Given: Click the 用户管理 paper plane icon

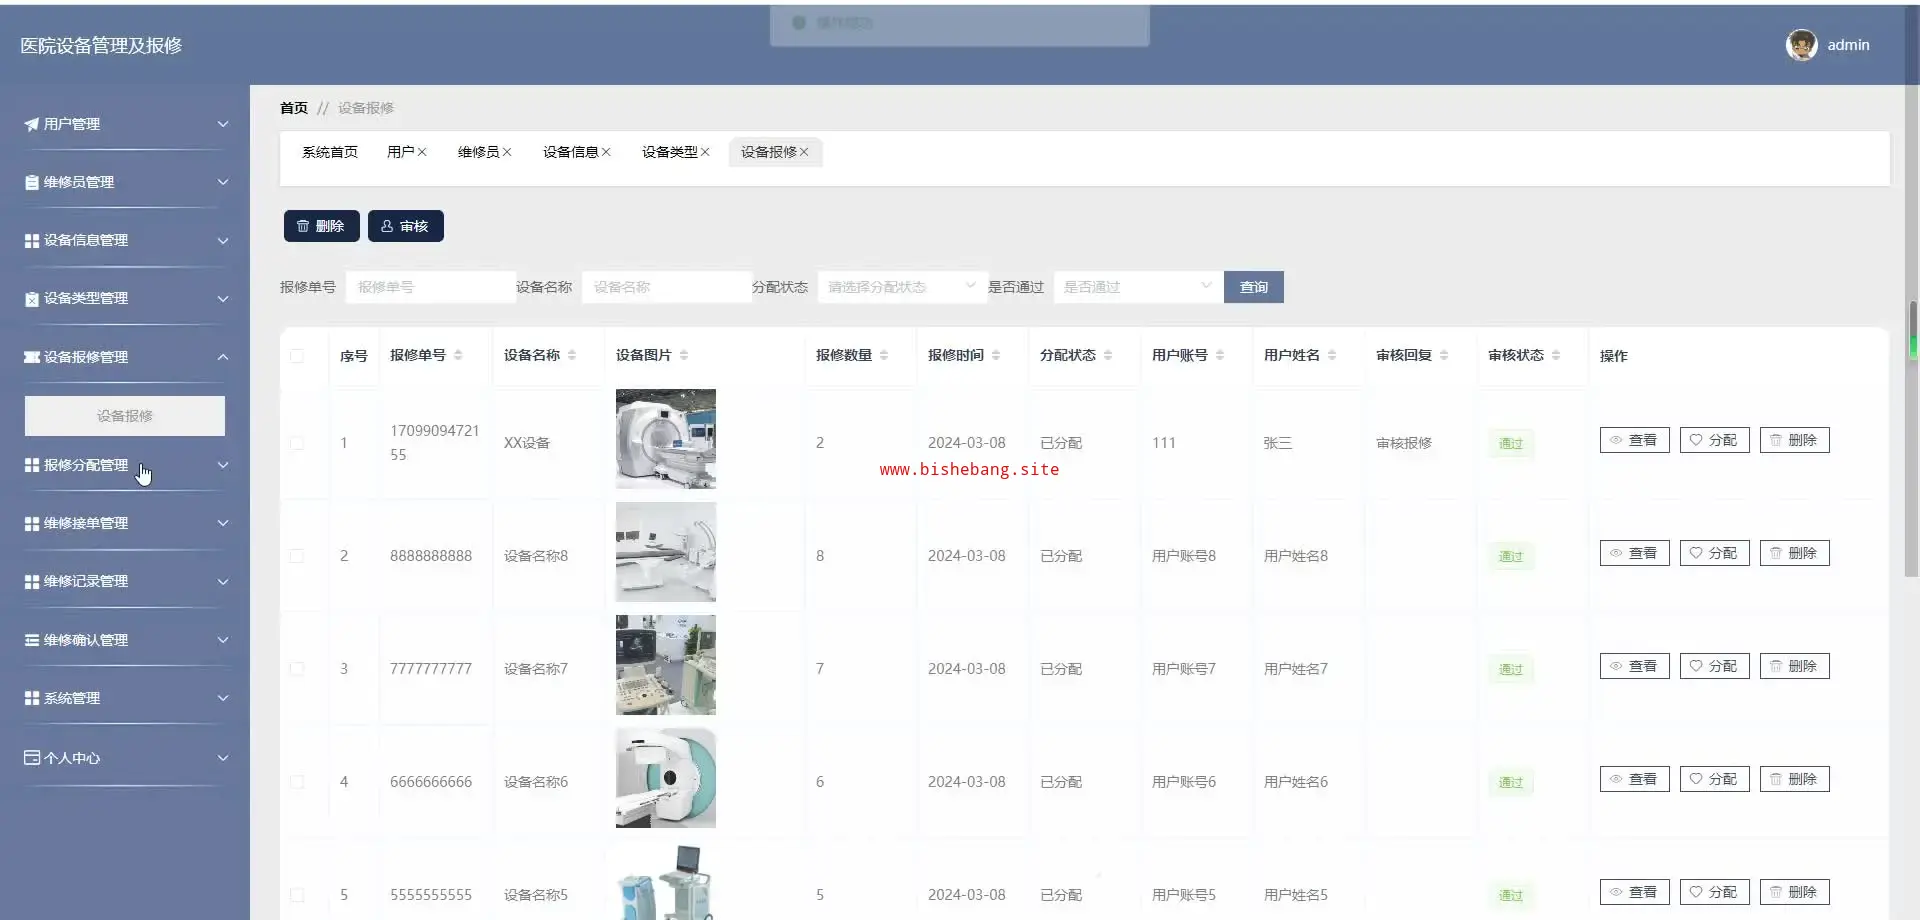Looking at the screenshot, I should [31, 124].
